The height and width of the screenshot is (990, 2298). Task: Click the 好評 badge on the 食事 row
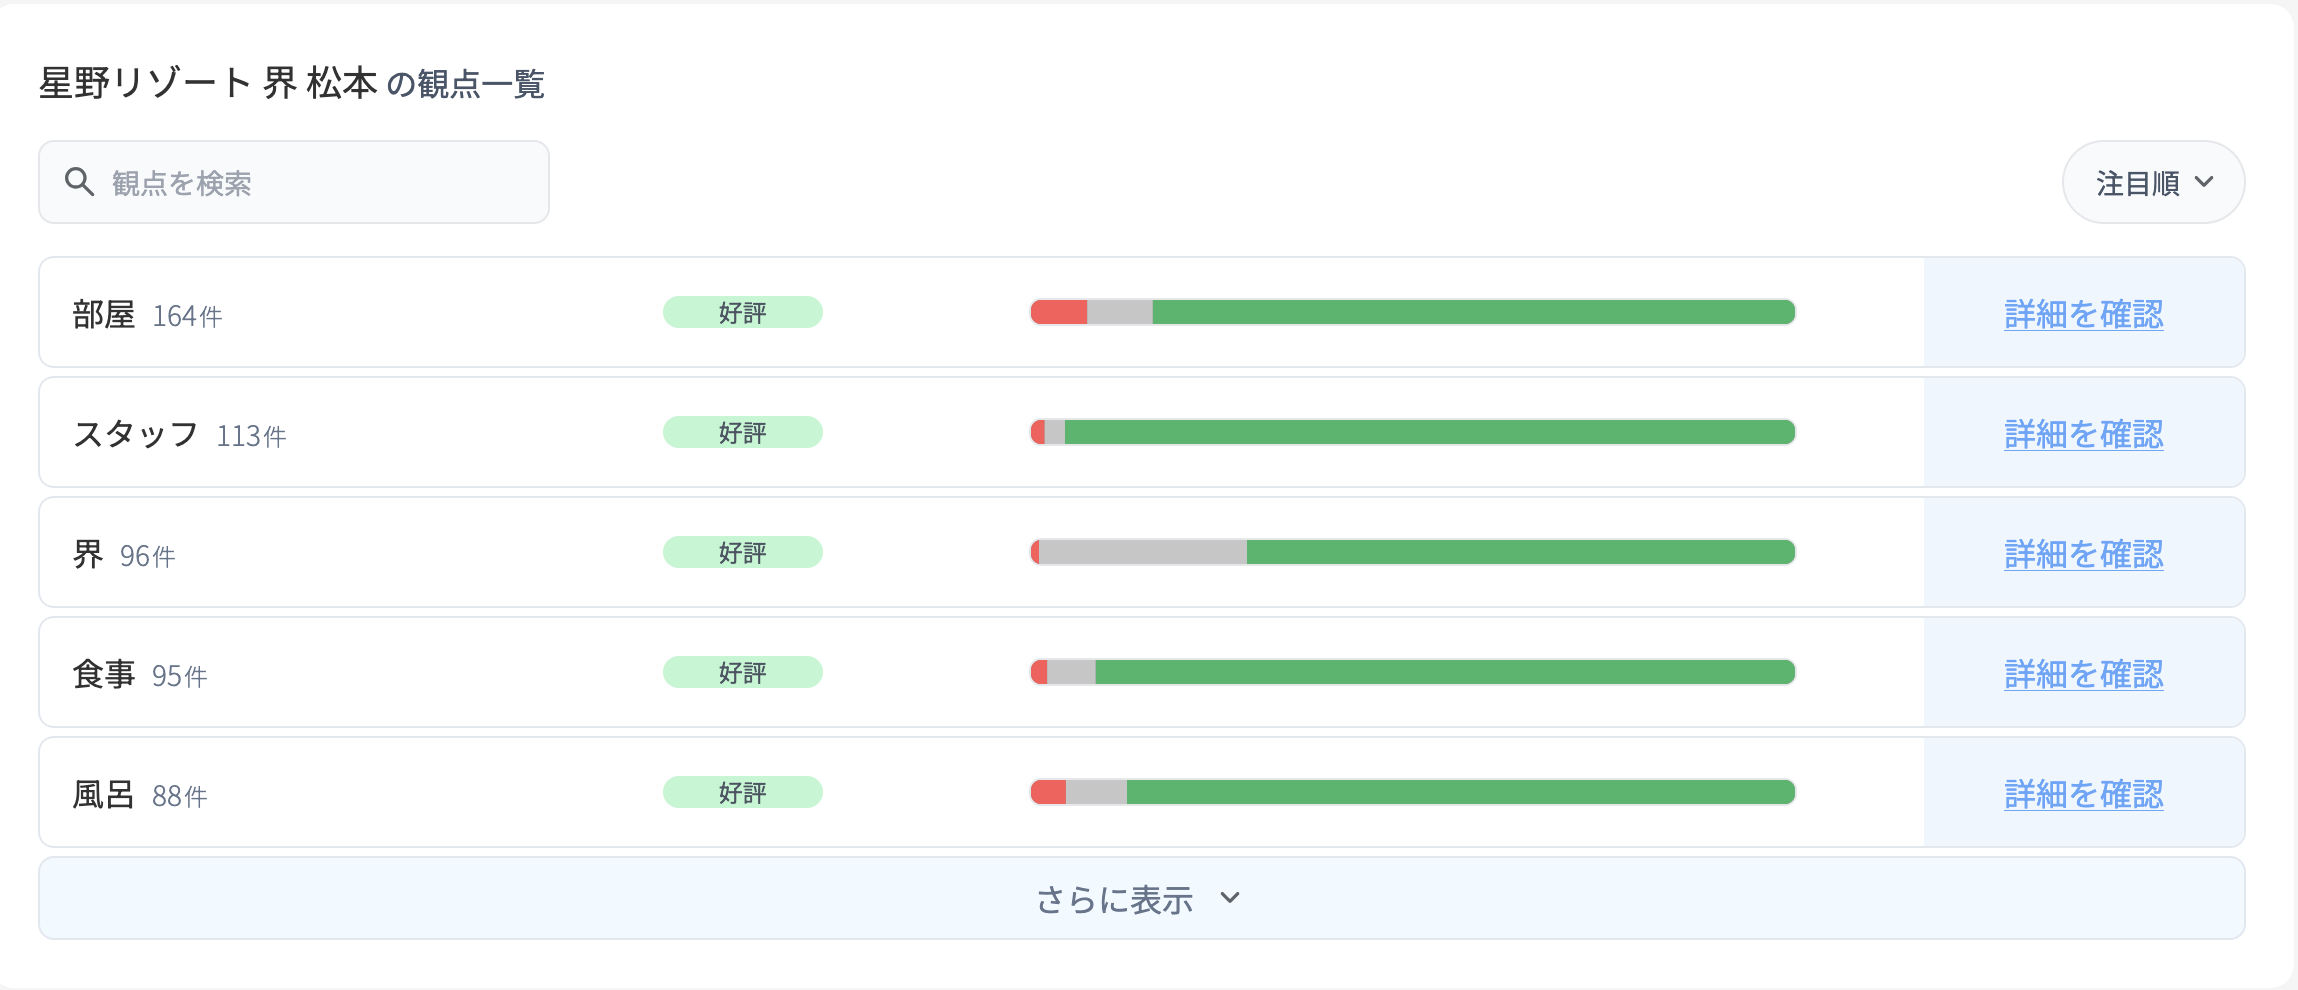coord(742,672)
